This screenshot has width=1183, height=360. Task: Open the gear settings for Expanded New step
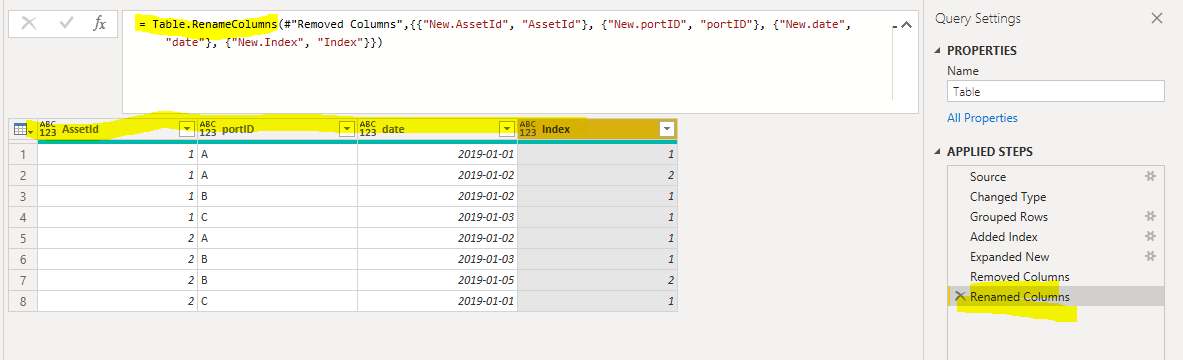(x=1150, y=257)
